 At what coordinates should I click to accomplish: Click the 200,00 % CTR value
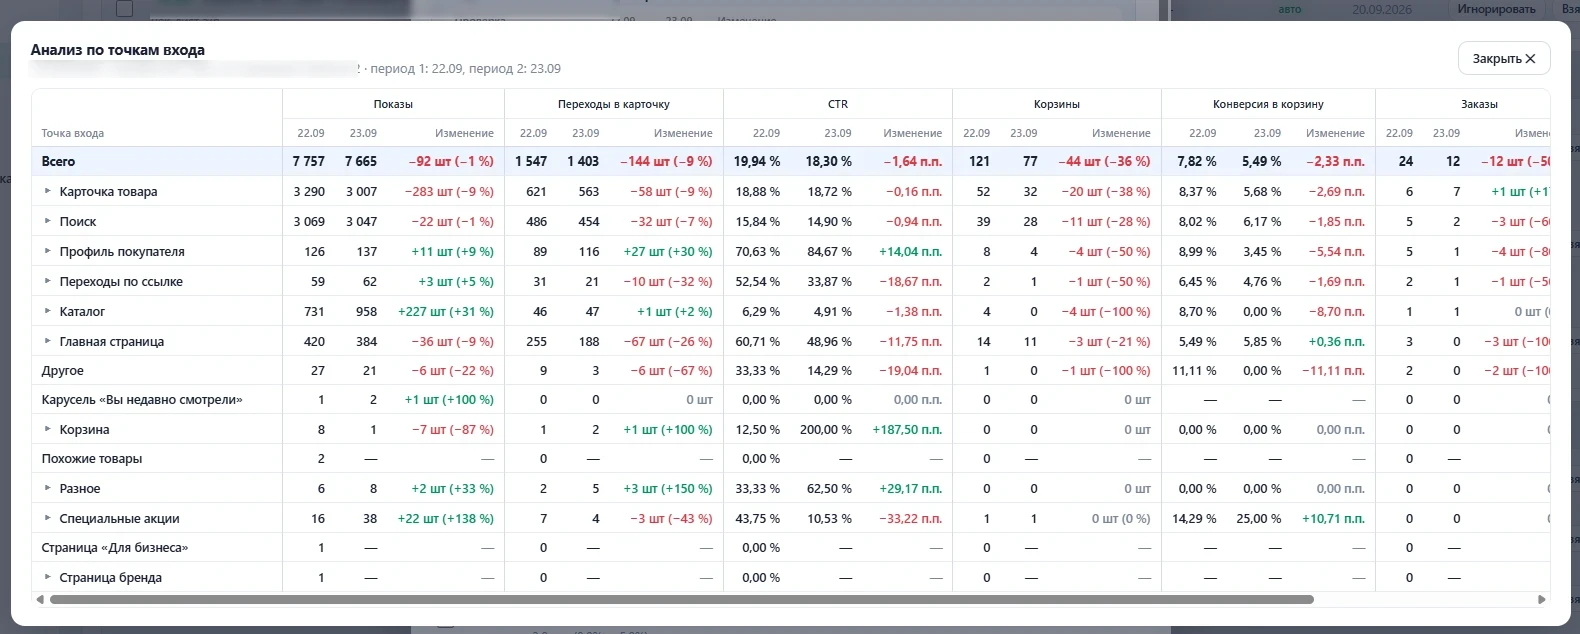click(x=826, y=429)
